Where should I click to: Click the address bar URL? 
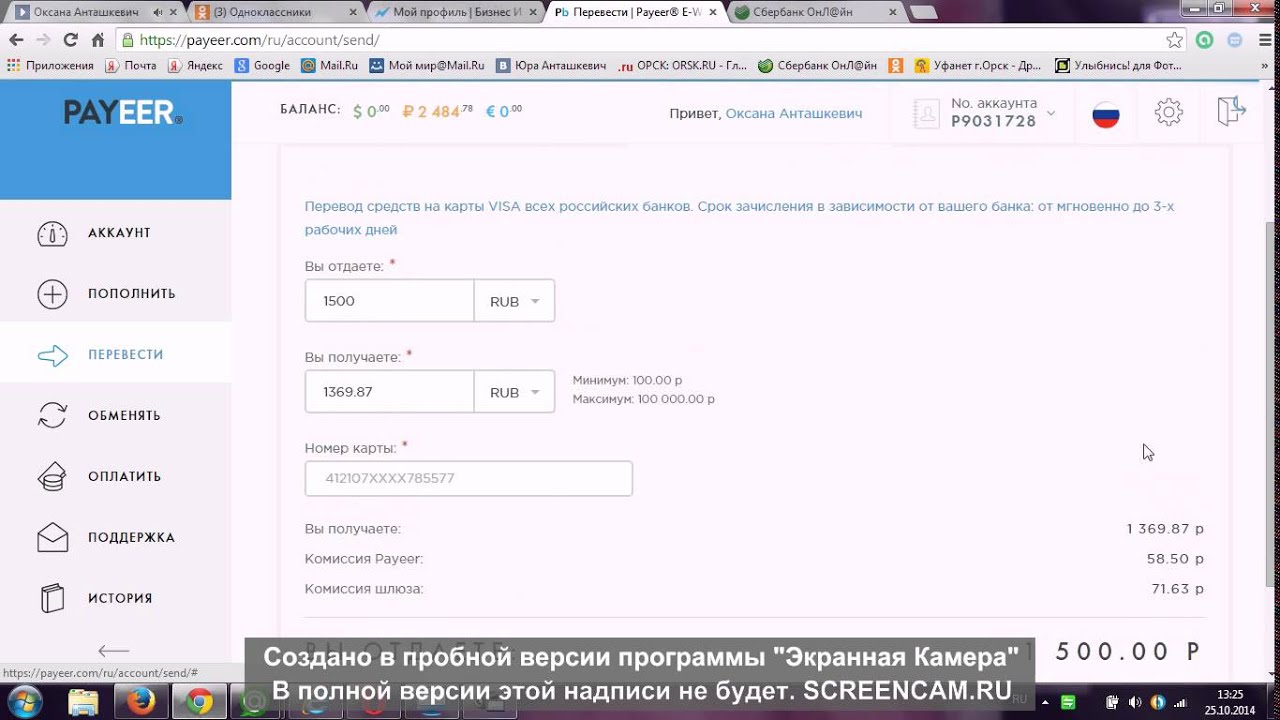[260, 40]
